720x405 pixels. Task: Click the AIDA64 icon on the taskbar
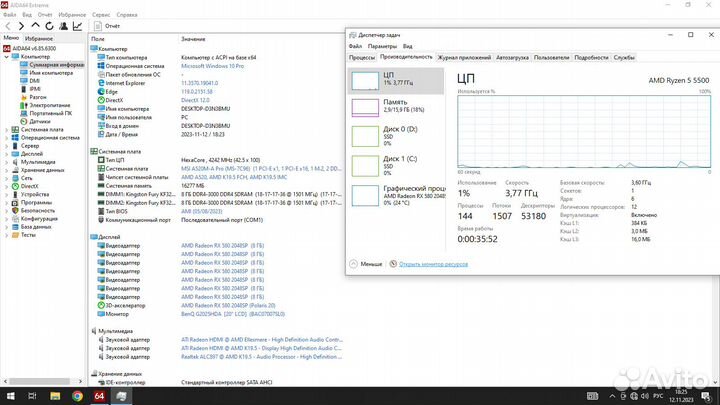[100, 396]
